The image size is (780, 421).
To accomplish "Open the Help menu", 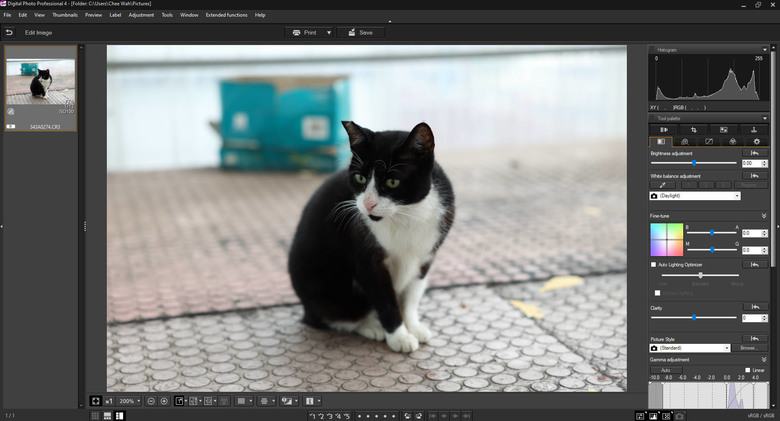I will coord(260,15).
